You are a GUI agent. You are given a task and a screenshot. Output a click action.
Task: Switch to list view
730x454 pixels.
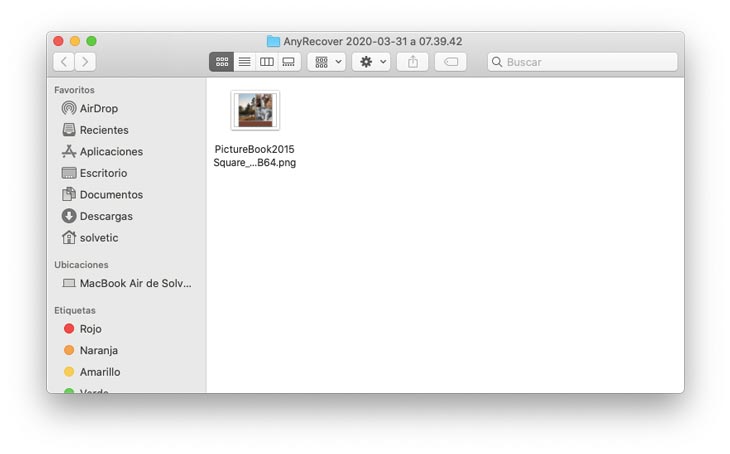click(x=244, y=62)
